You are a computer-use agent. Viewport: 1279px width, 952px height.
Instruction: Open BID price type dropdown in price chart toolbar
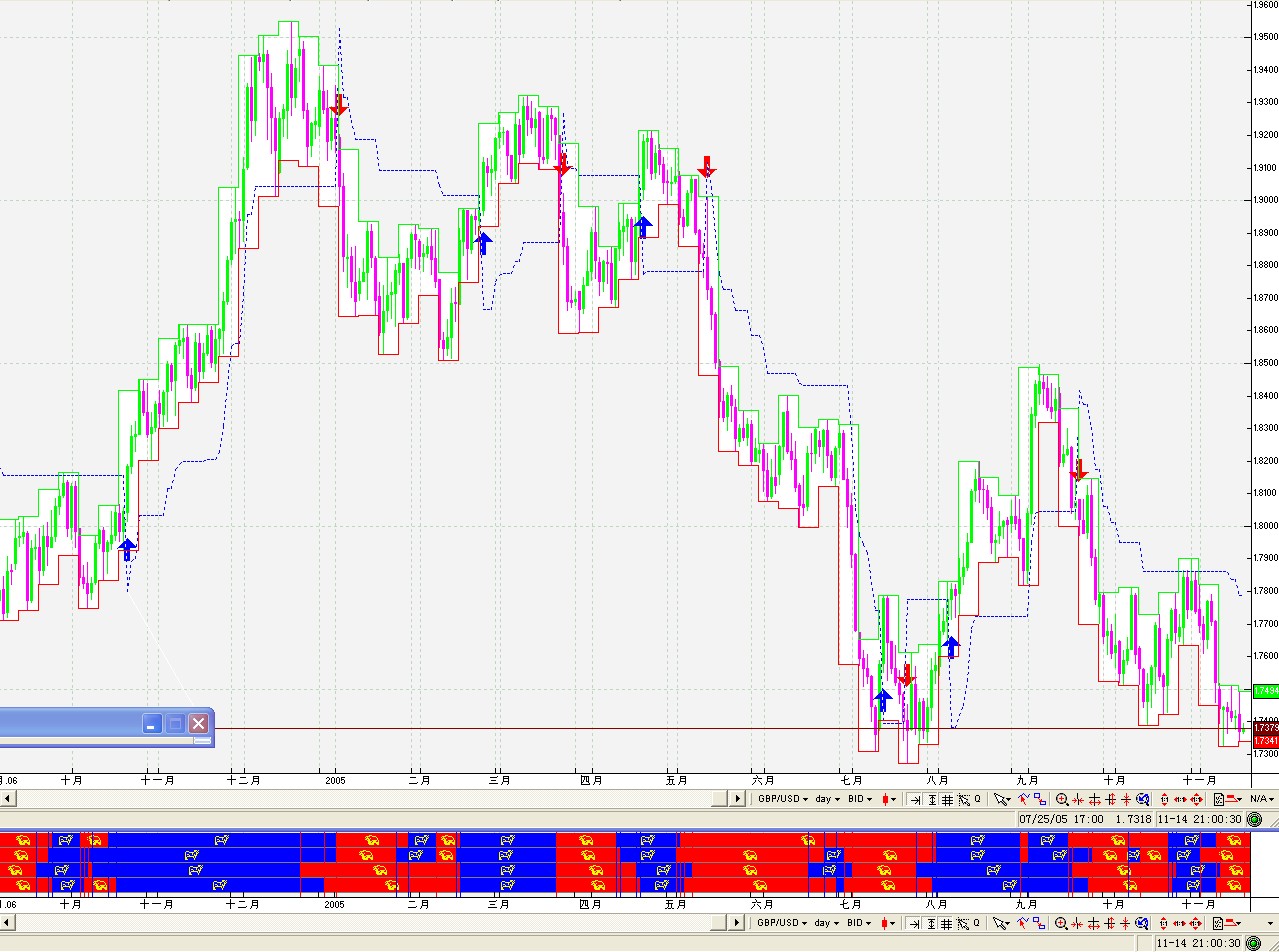point(860,799)
